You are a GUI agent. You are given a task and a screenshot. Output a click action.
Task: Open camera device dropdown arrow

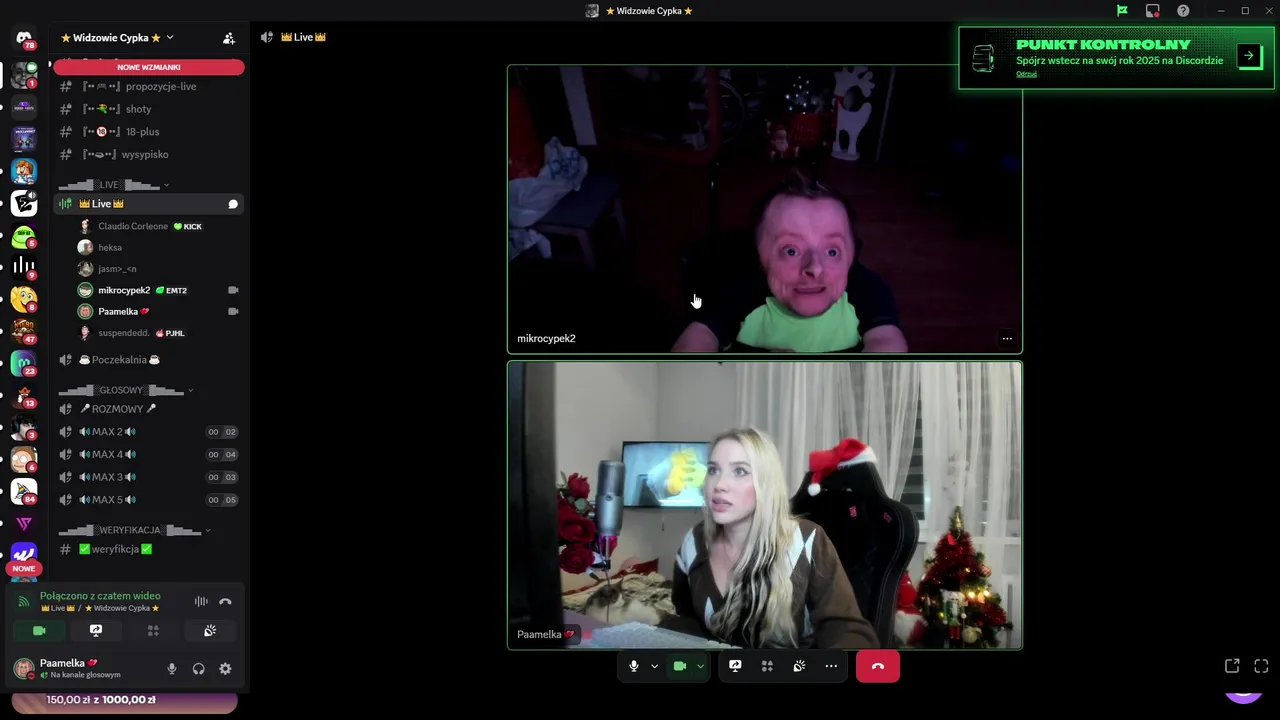tap(701, 666)
